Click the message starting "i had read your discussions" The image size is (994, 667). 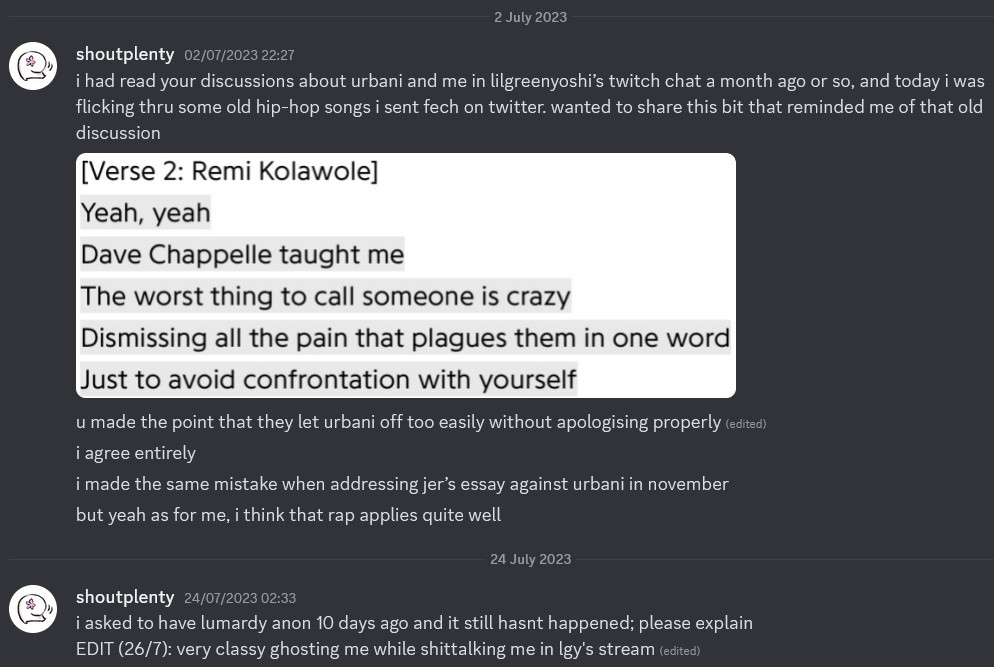point(530,106)
